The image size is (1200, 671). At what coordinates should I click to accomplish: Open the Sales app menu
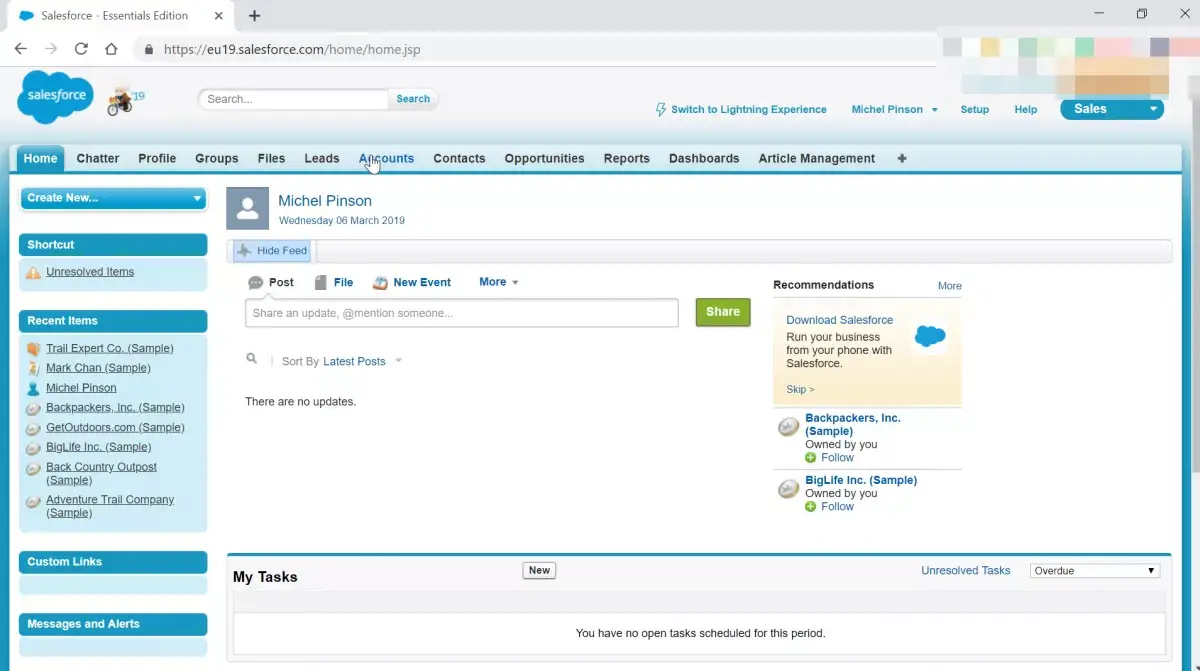point(1112,109)
